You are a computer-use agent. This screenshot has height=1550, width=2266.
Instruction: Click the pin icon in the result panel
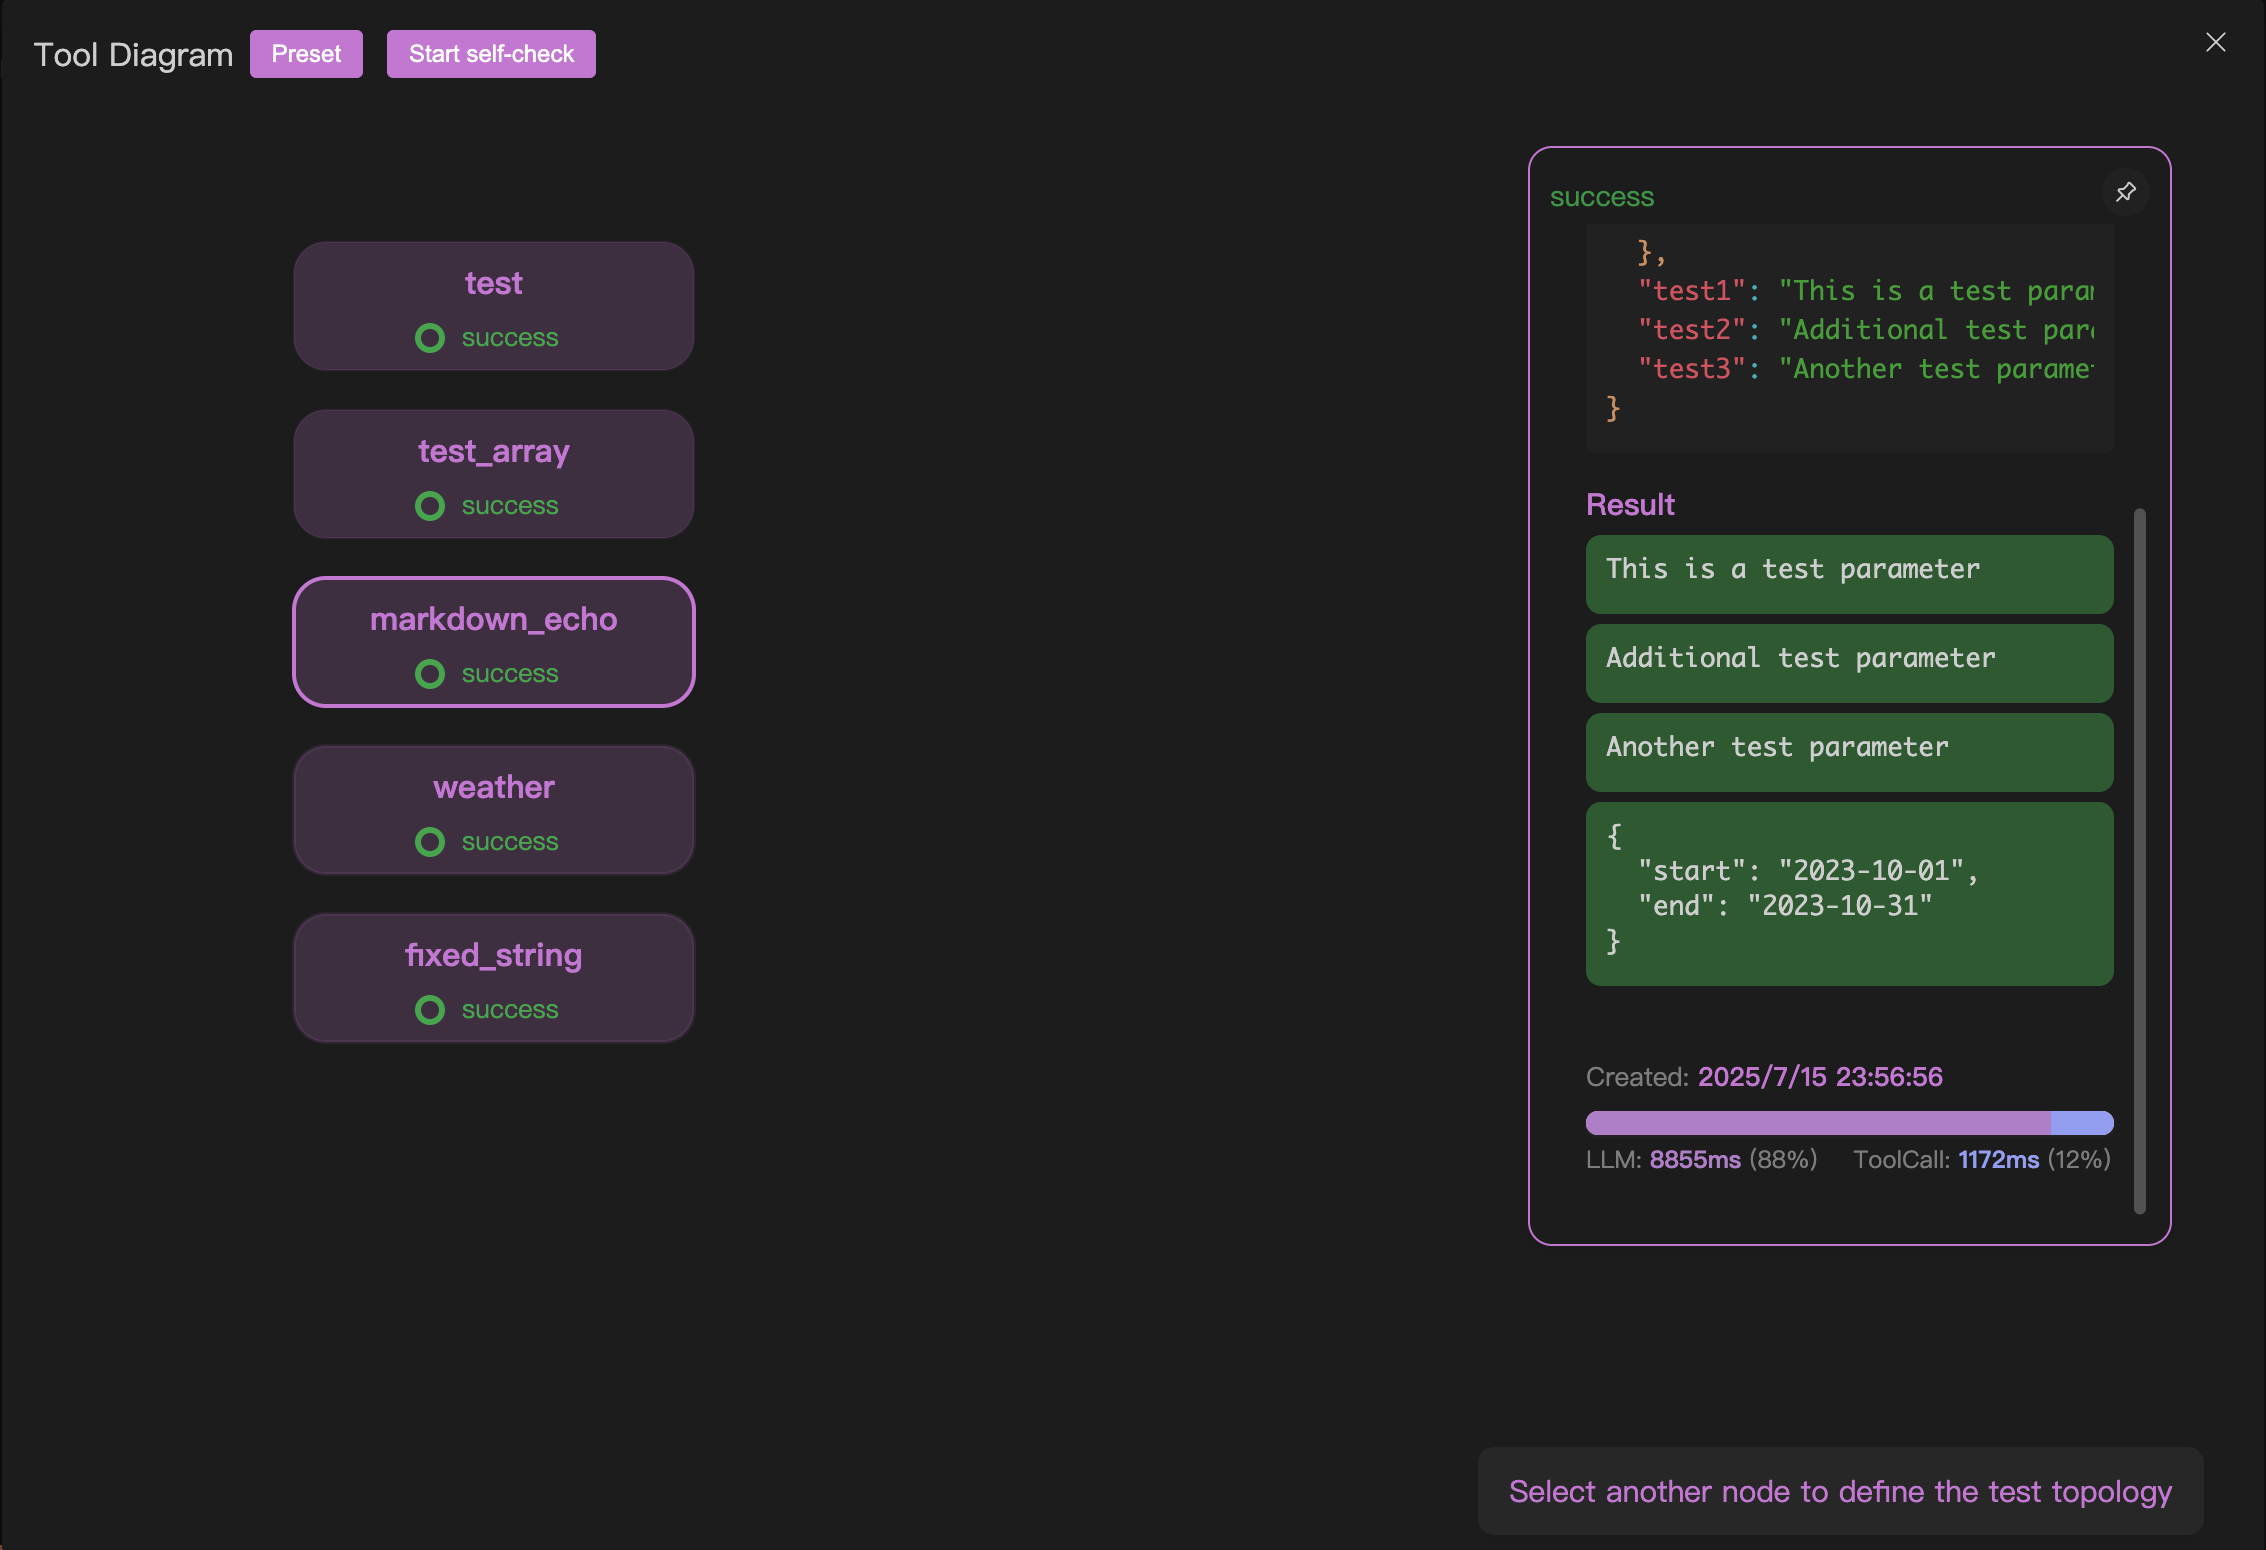click(x=2125, y=192)
